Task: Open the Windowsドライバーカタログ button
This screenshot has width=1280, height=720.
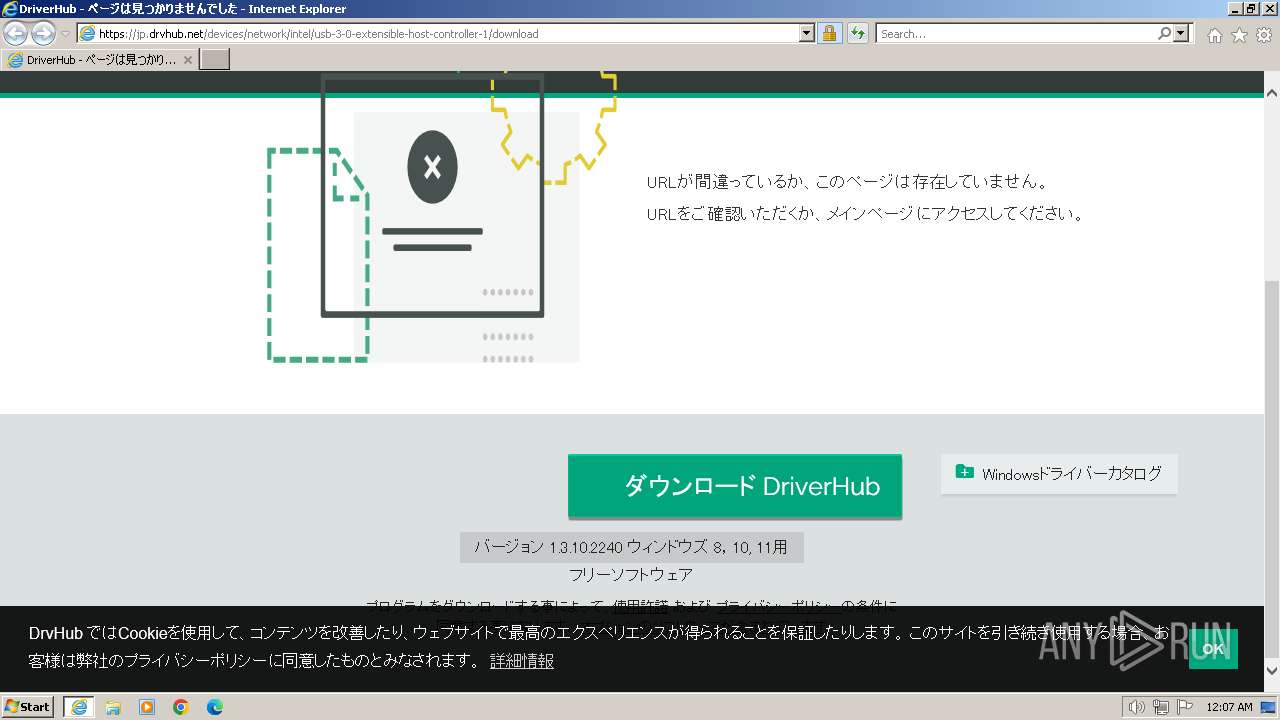Action: click(1059, 474)
